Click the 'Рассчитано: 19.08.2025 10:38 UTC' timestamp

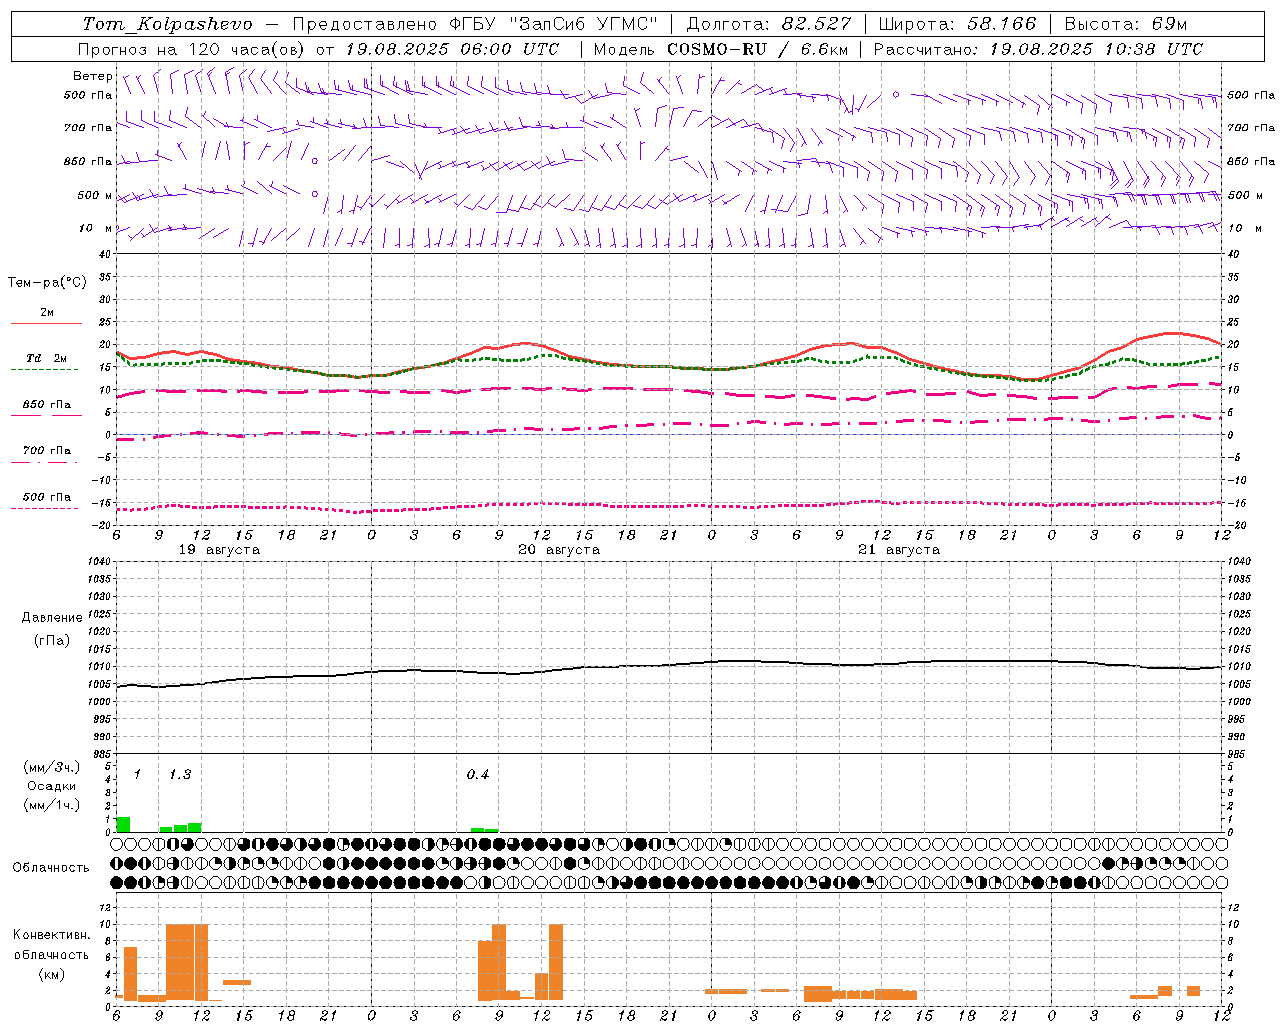coord(1038,49)
